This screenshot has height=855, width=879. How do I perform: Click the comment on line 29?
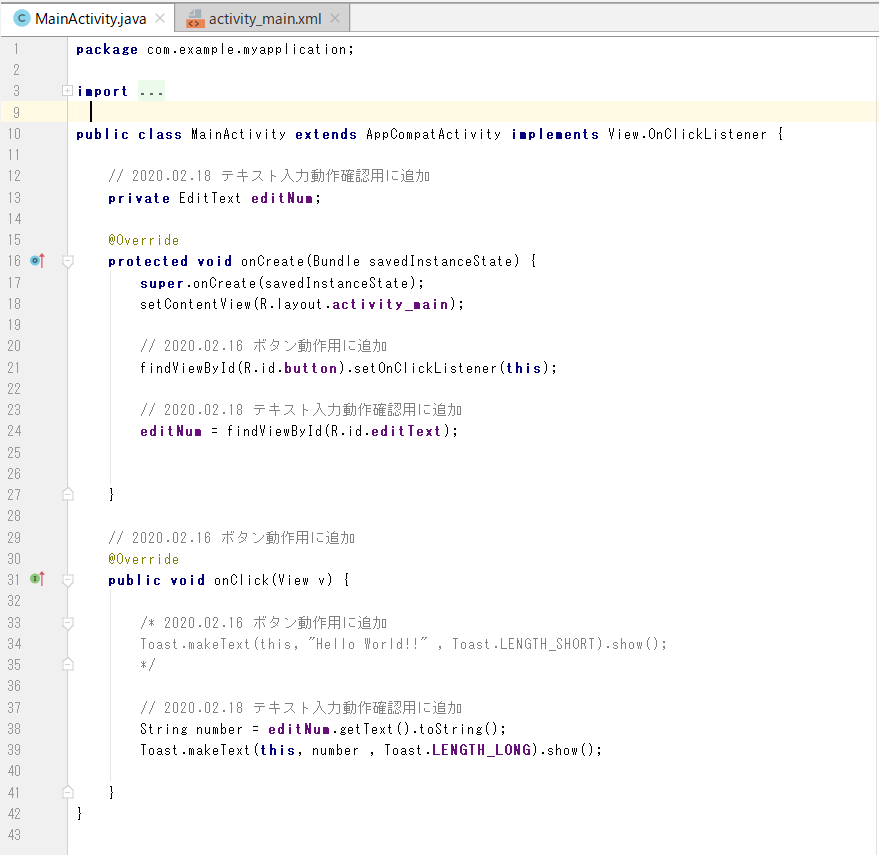pos(232,538)
